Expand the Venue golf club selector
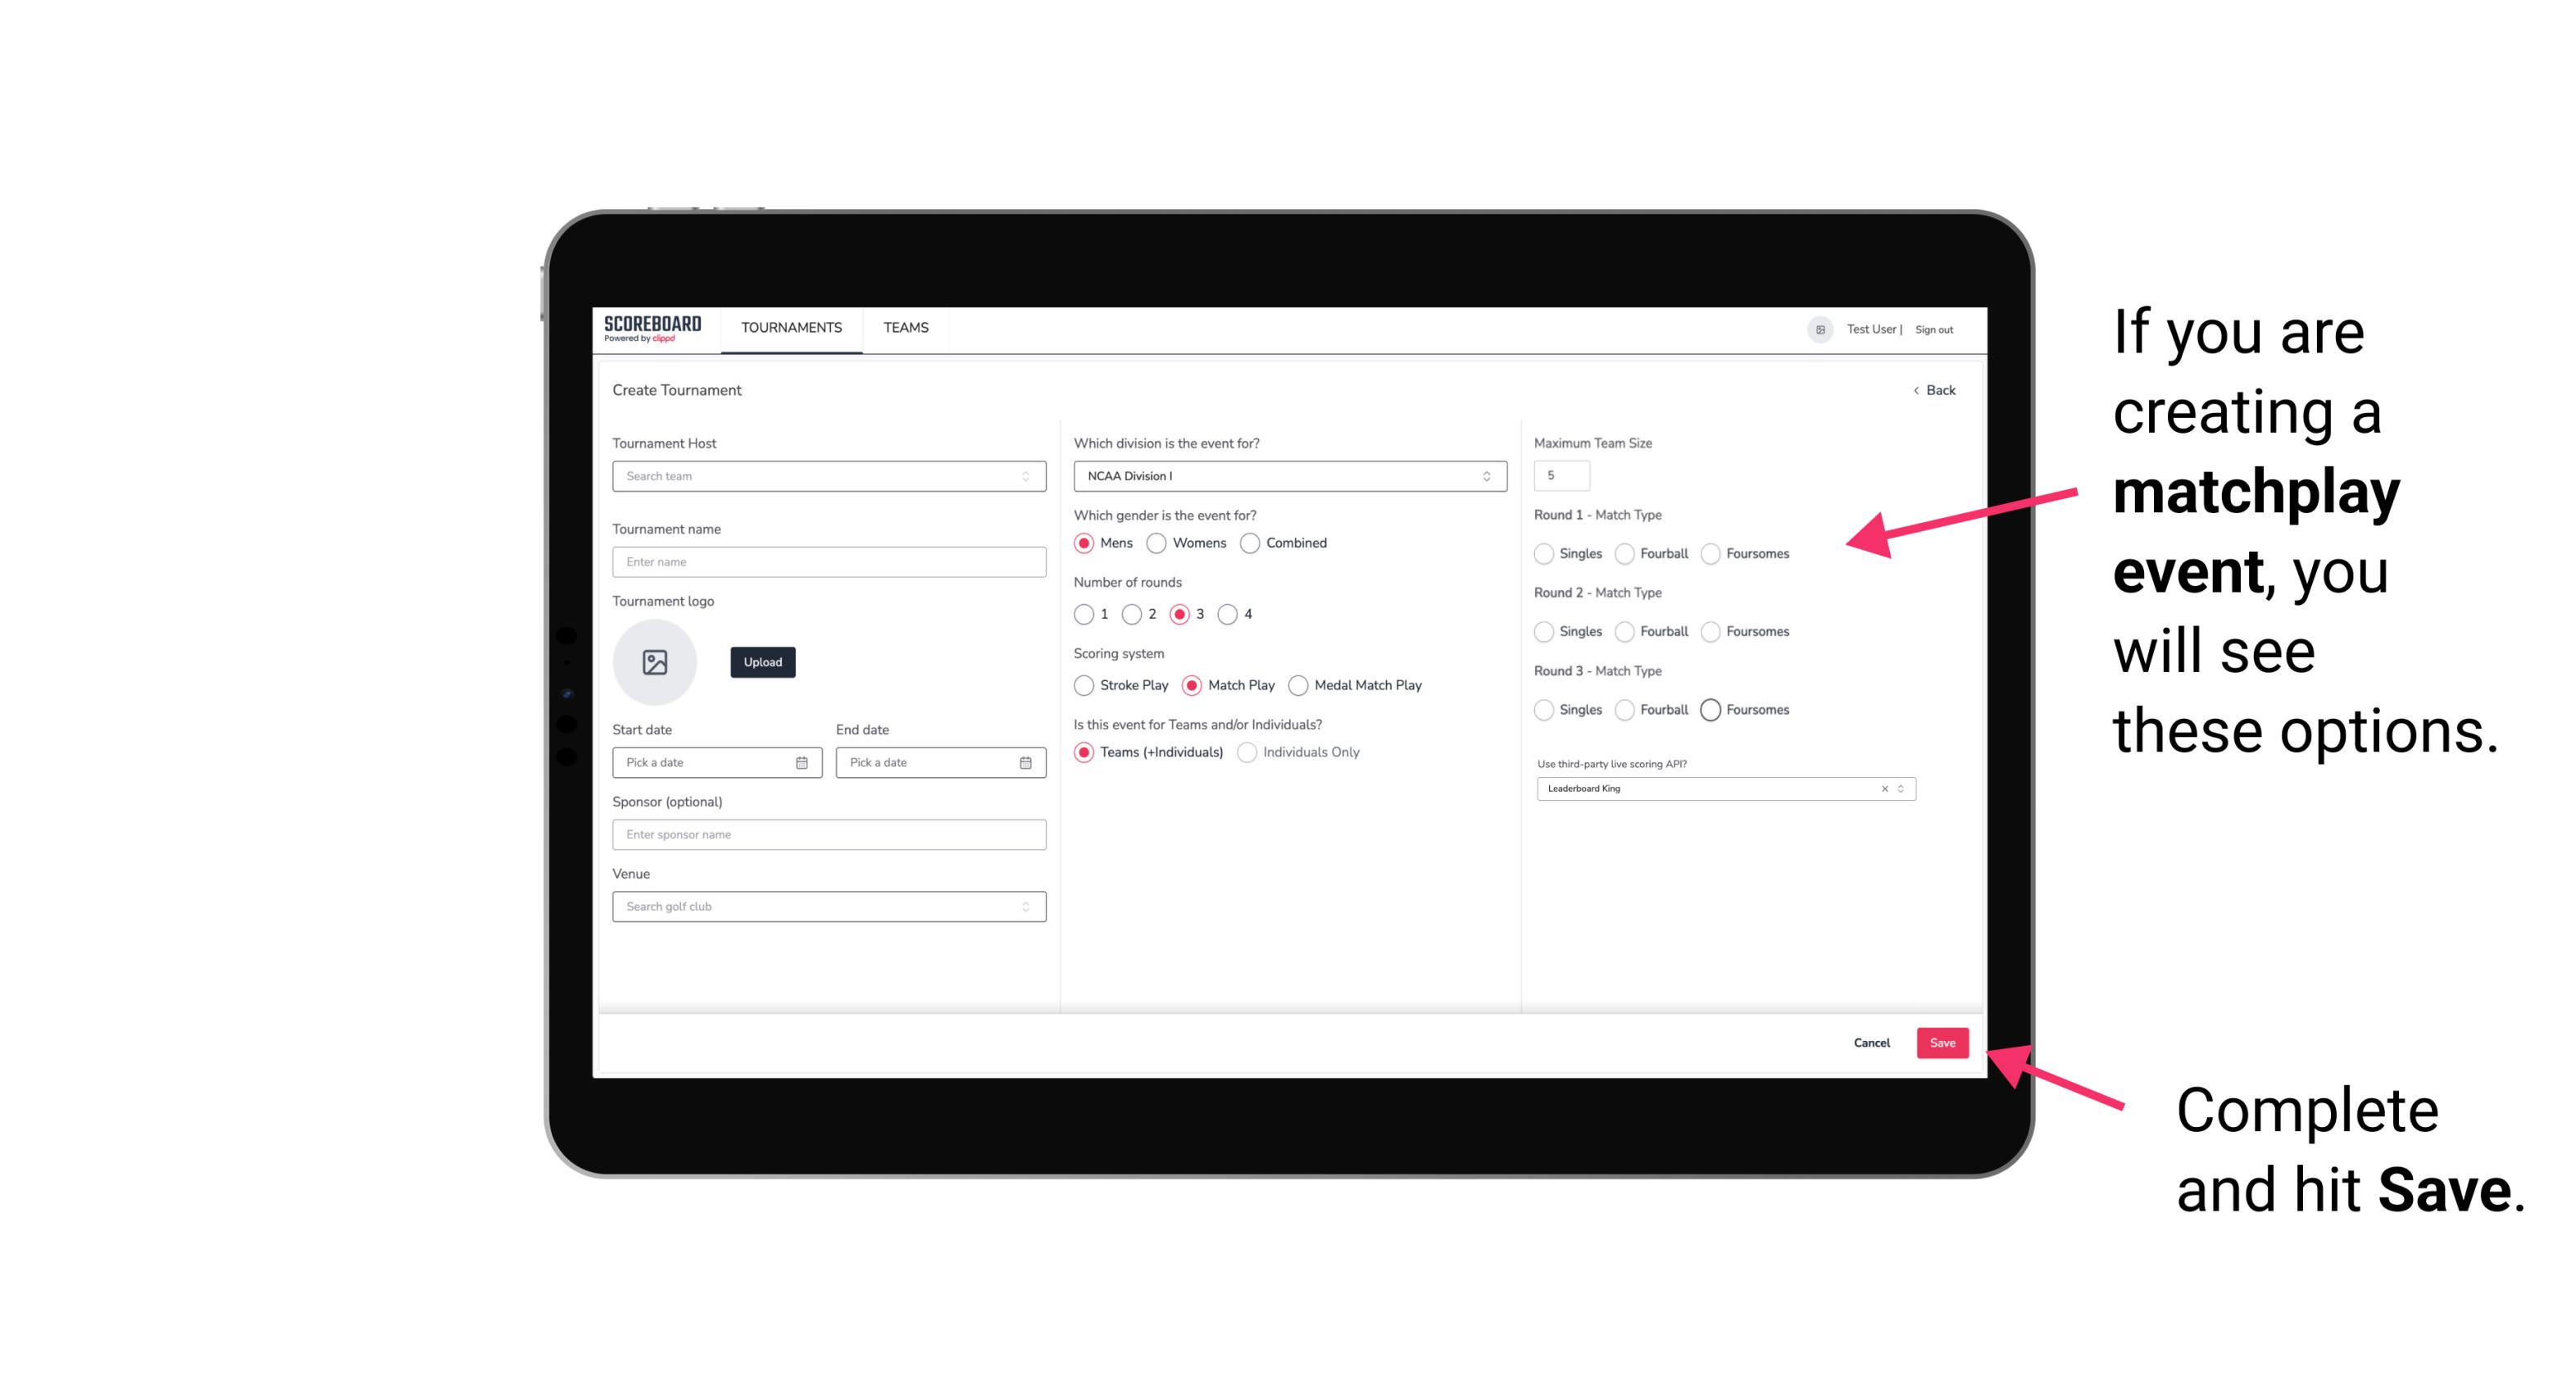2576x1386 pixels. pyautogui.click(x=1024, y=907)
